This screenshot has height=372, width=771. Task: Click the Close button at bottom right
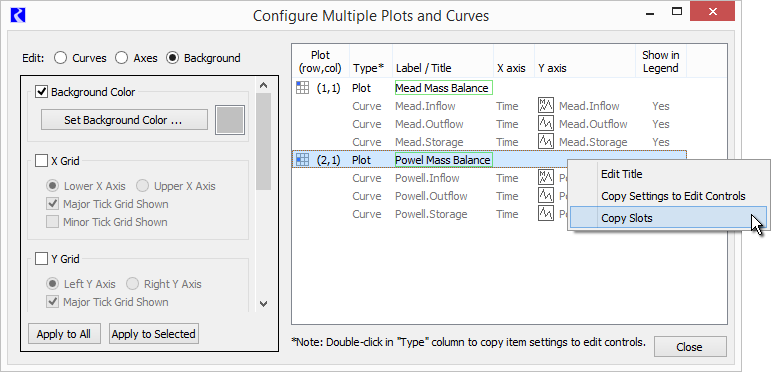click(x=690, y=347)
